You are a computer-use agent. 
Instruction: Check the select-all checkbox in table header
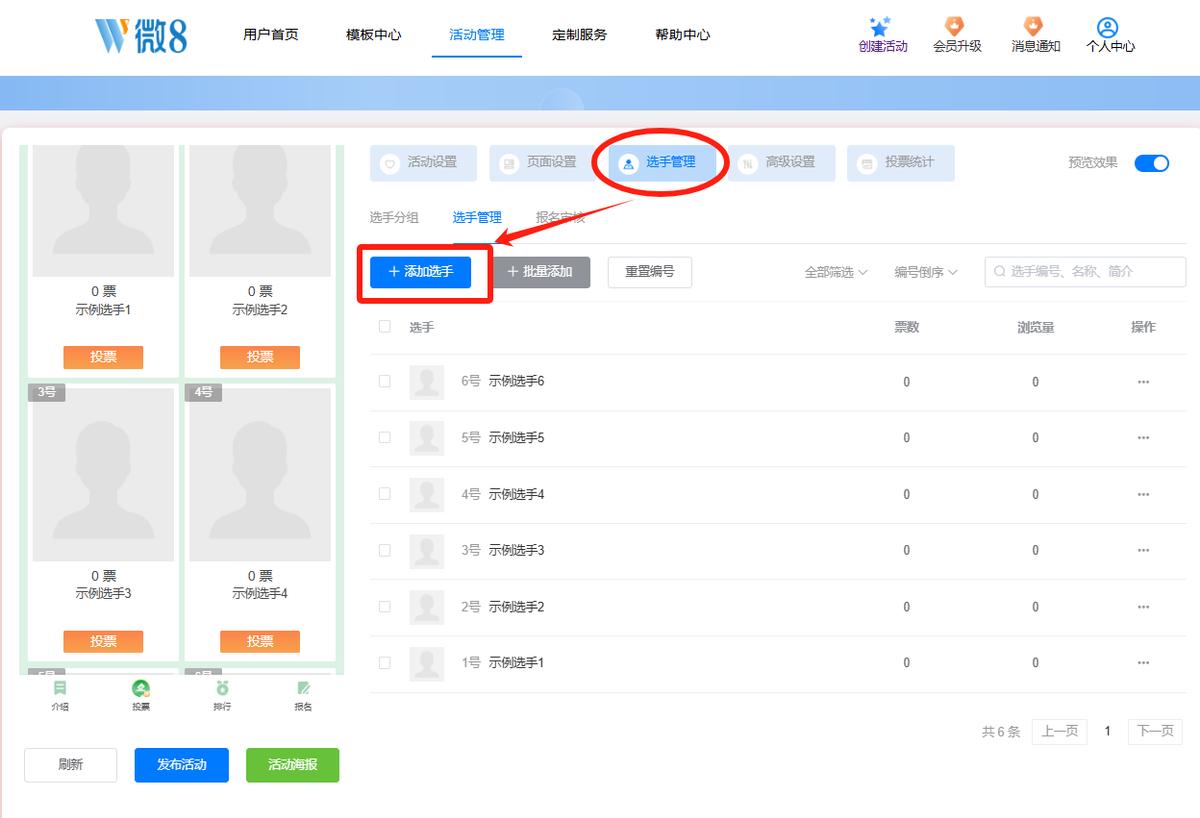(x=385, y=326)
